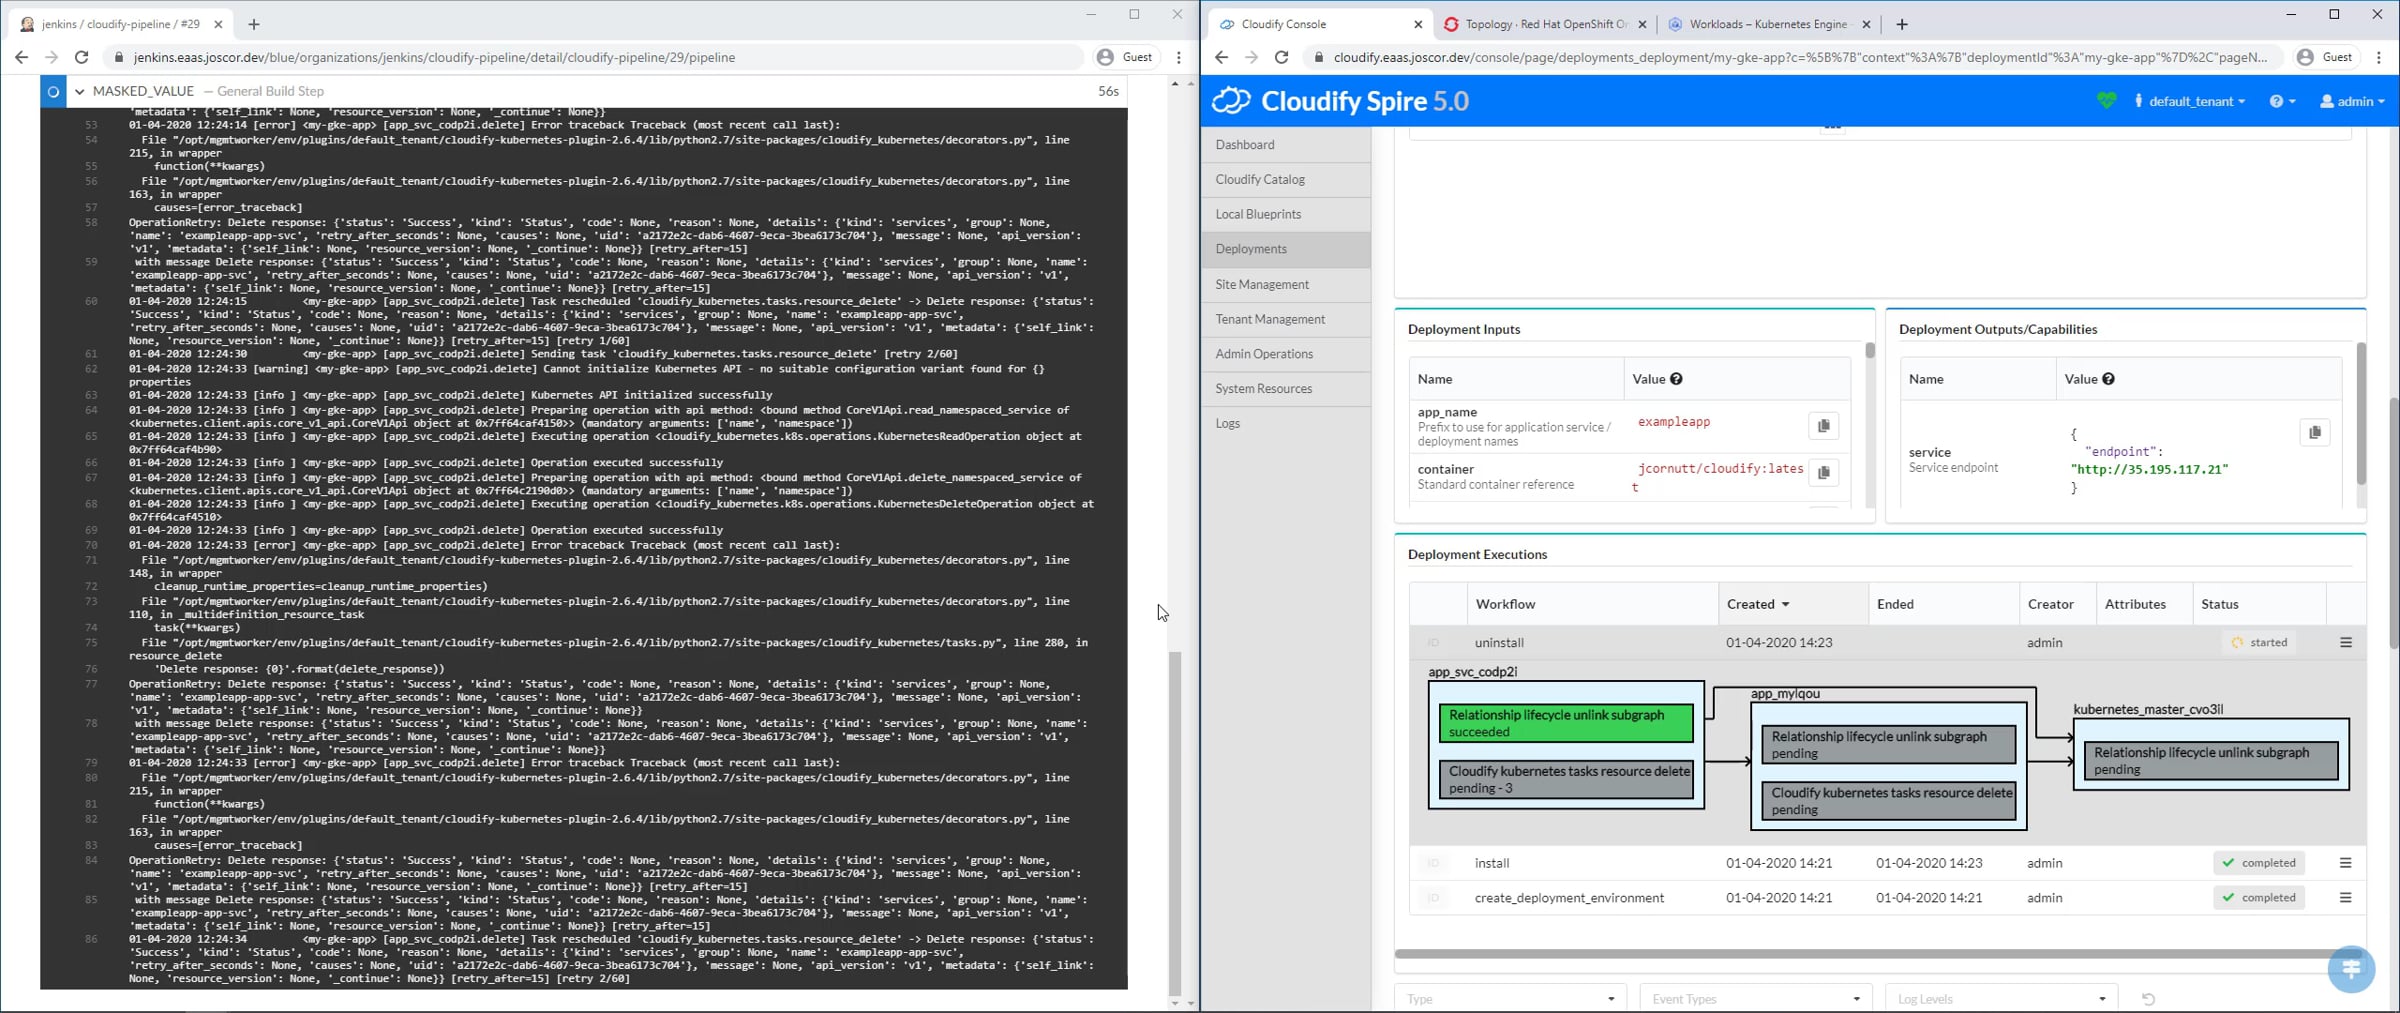Image resolution: width=2400 pixels, height=1013 pixels.
Task: Copy the service endpoint output value
Action: (x=2314, y=432)
